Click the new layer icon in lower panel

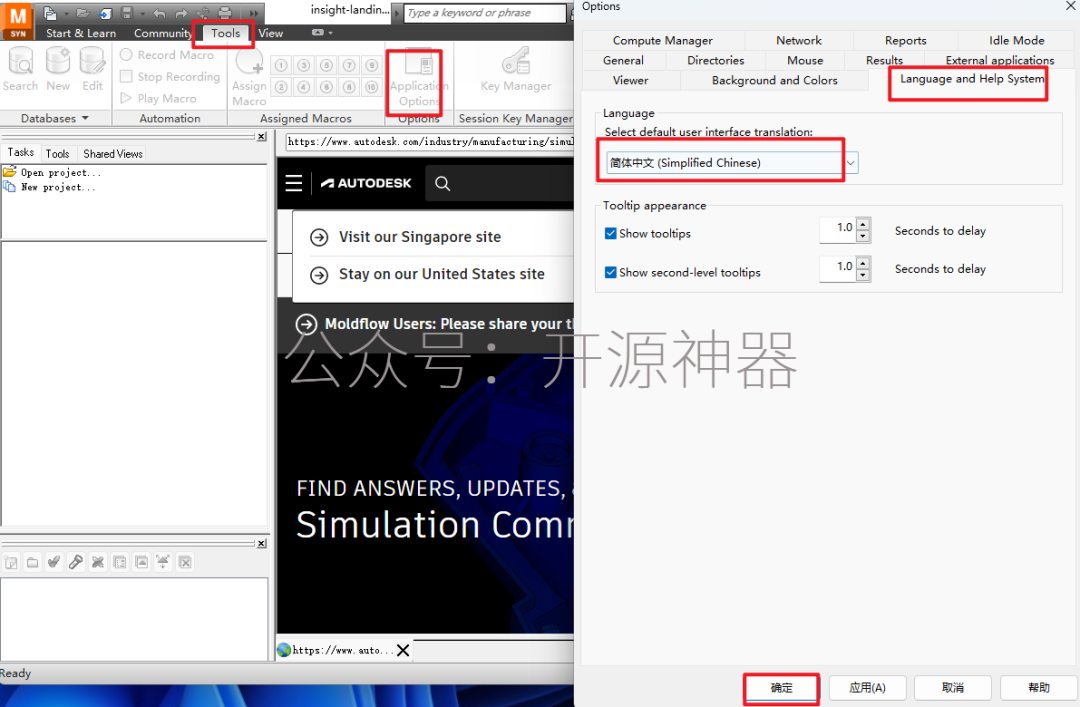[x=12, y=563]
